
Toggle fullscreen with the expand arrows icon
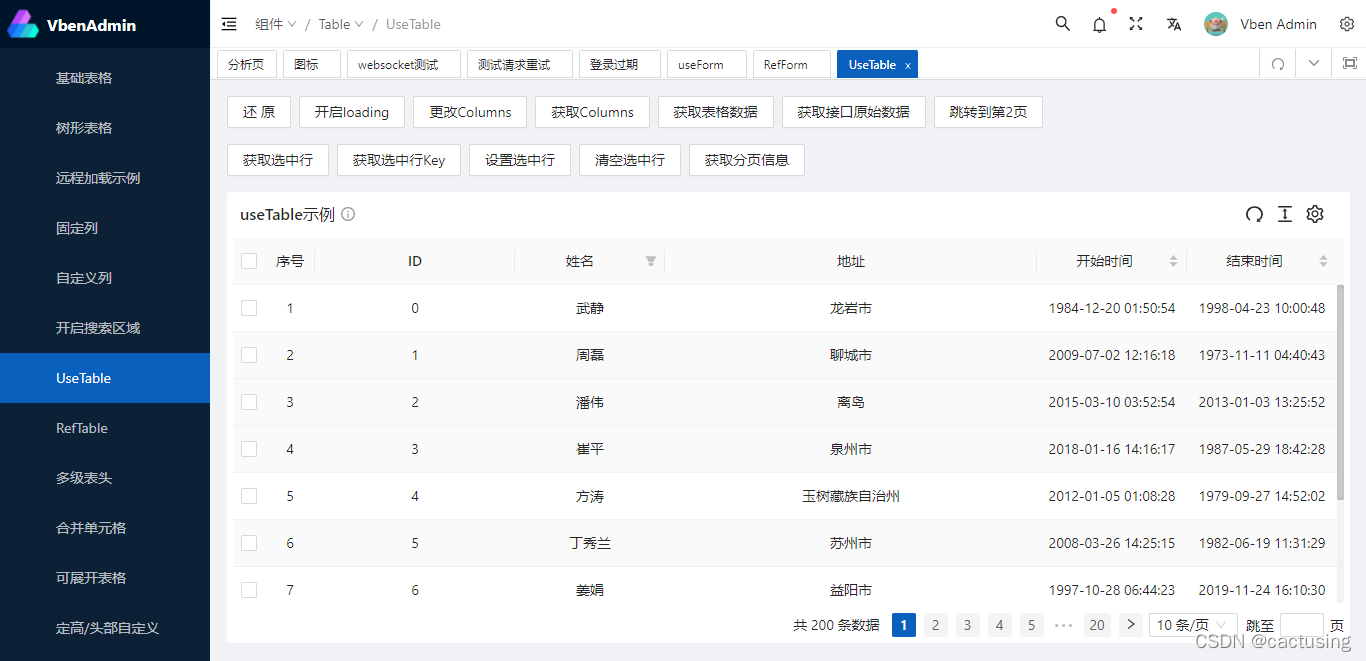click(x=1135, y=23)
